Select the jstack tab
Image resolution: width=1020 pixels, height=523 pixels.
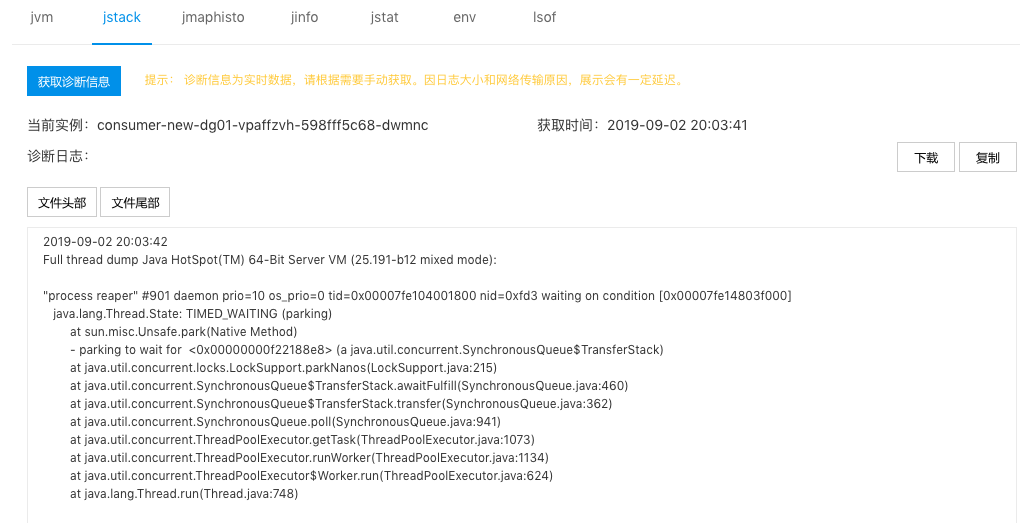coord(121,18)
